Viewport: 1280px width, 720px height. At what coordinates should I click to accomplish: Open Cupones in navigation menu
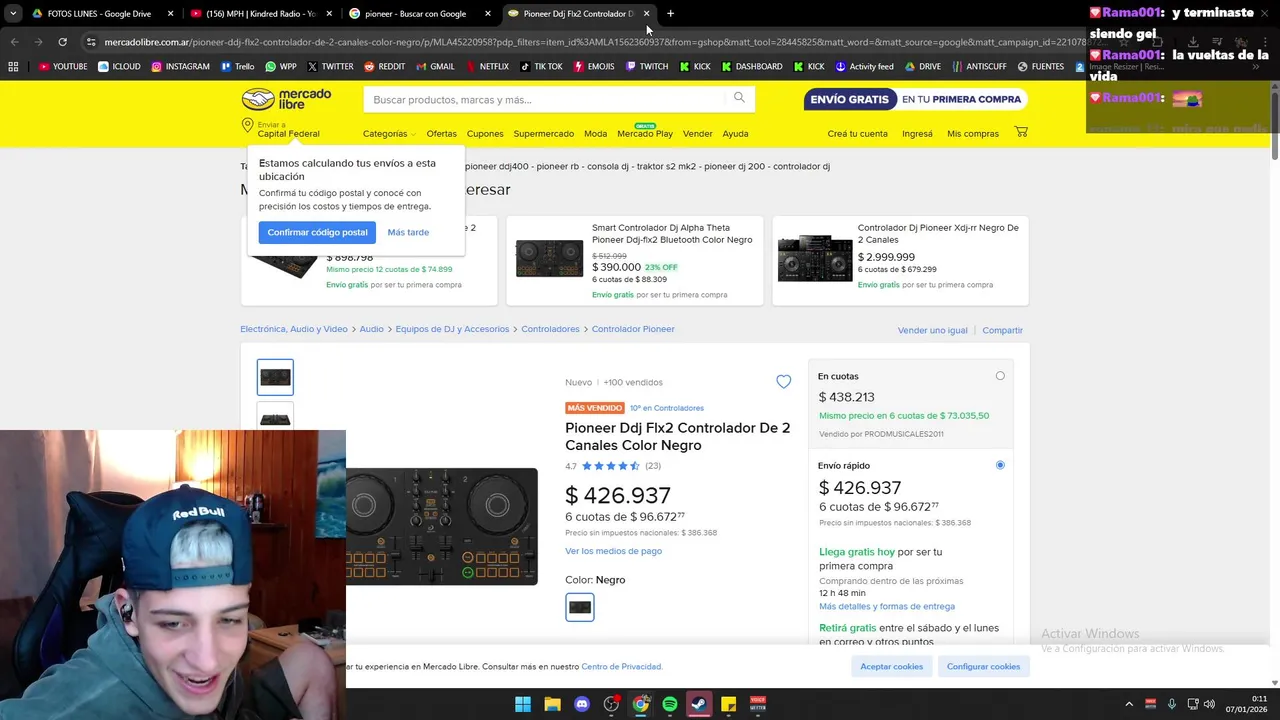tap(485, 134)
